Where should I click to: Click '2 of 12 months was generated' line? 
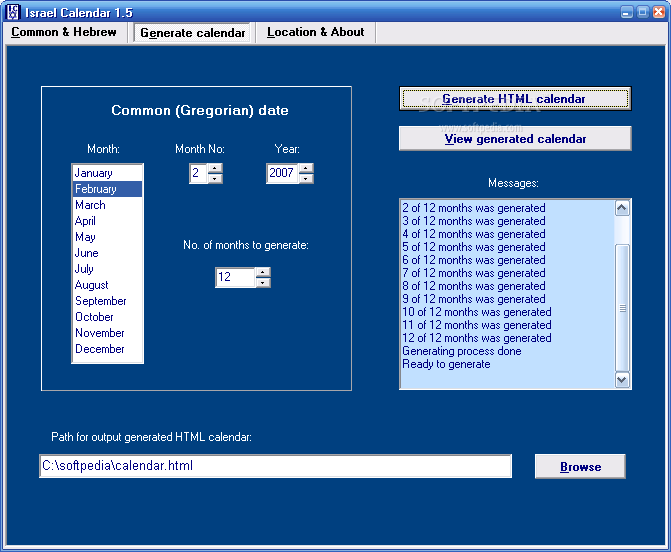click(474, 208)
